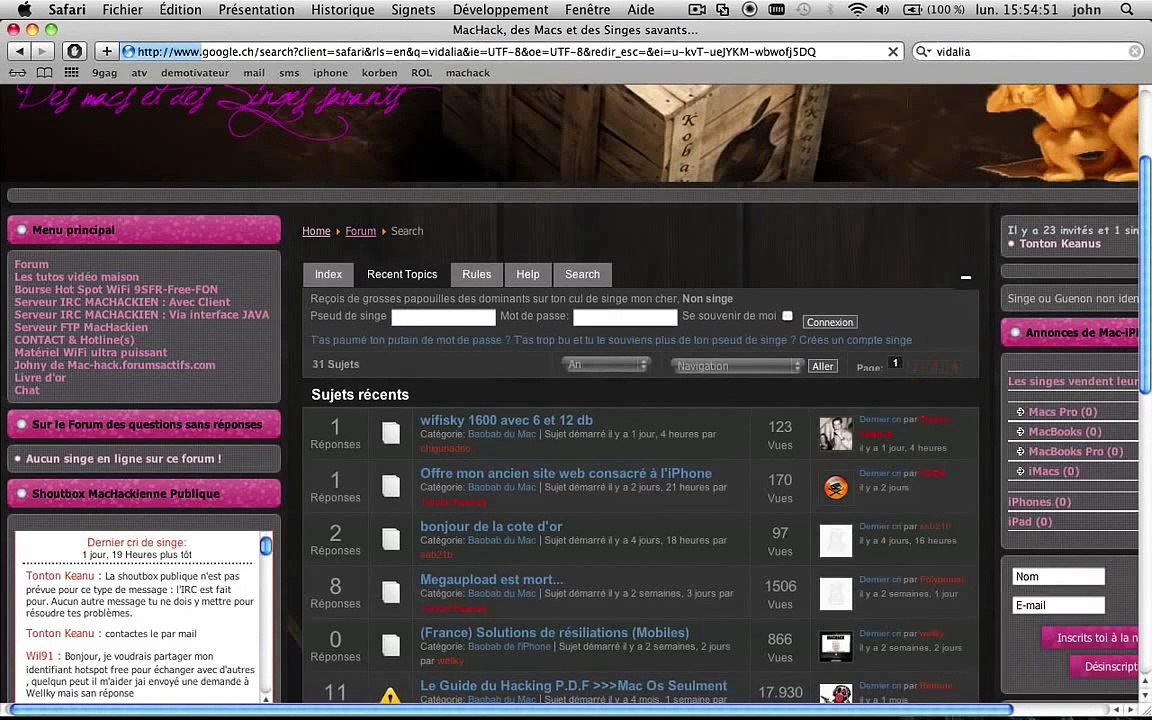Screen dimensions: 1152x720
Task: Click the avatar thumbnail on the wifisky 1600 row
Action: 835,433
